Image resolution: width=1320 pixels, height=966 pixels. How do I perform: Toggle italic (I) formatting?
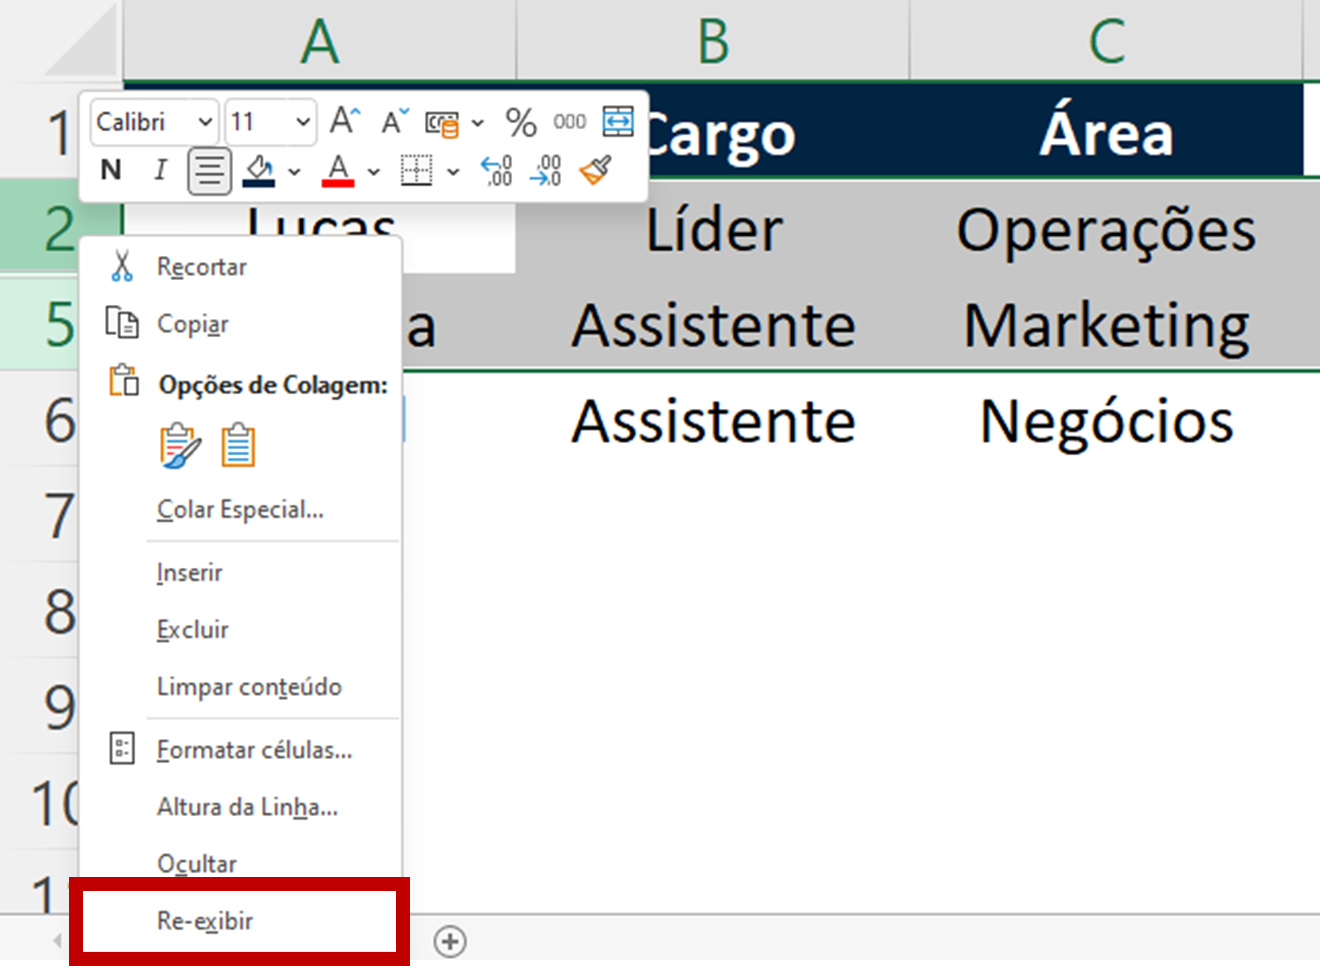click(160, 170)
